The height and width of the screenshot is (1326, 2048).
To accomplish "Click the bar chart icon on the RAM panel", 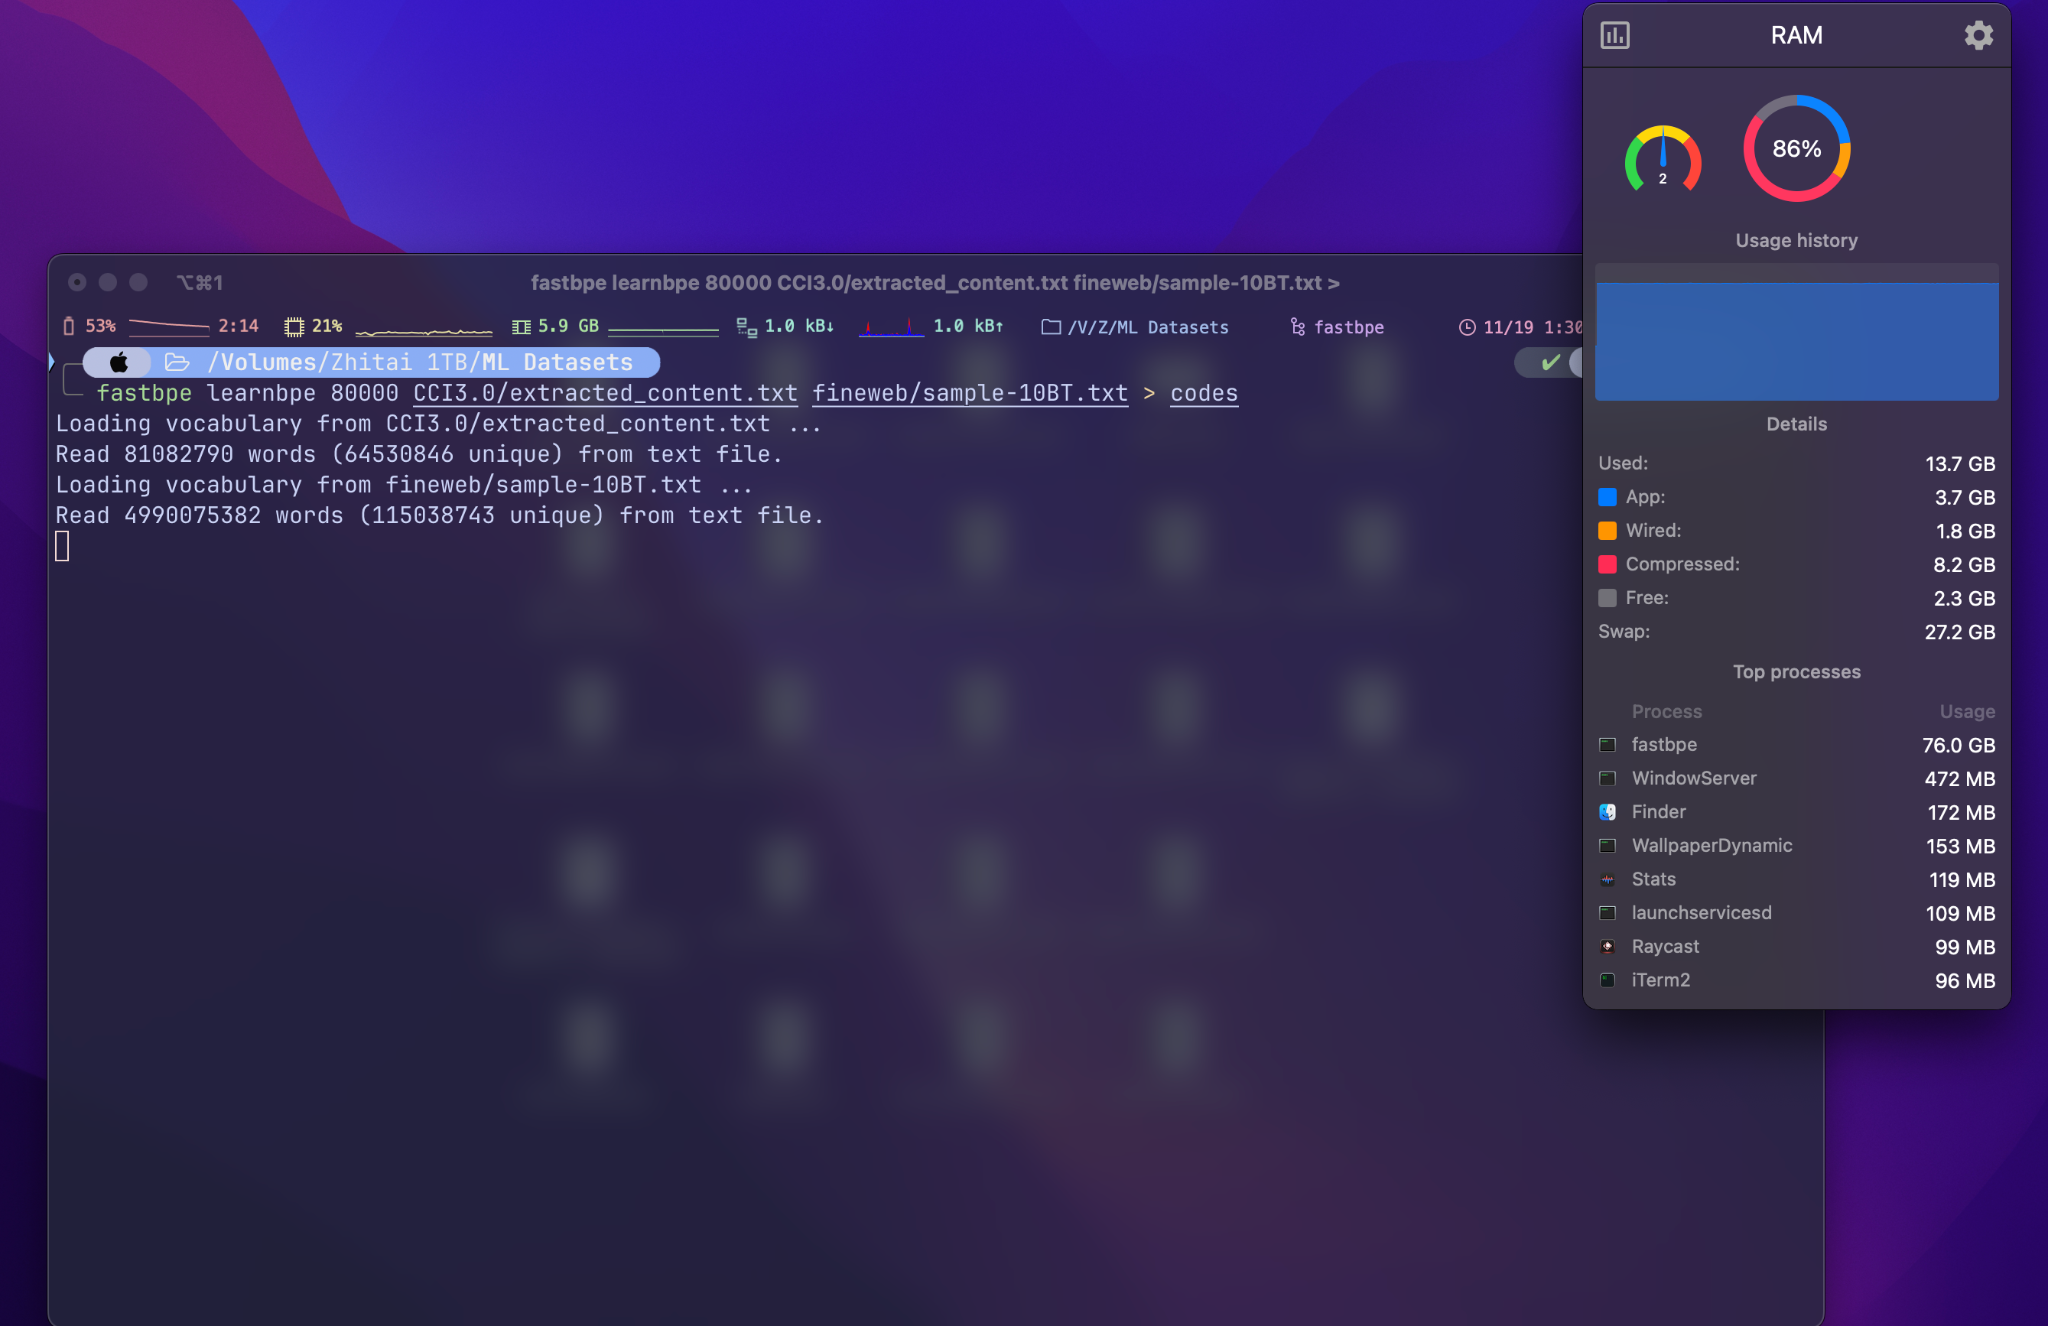I will click(1616, 35).
